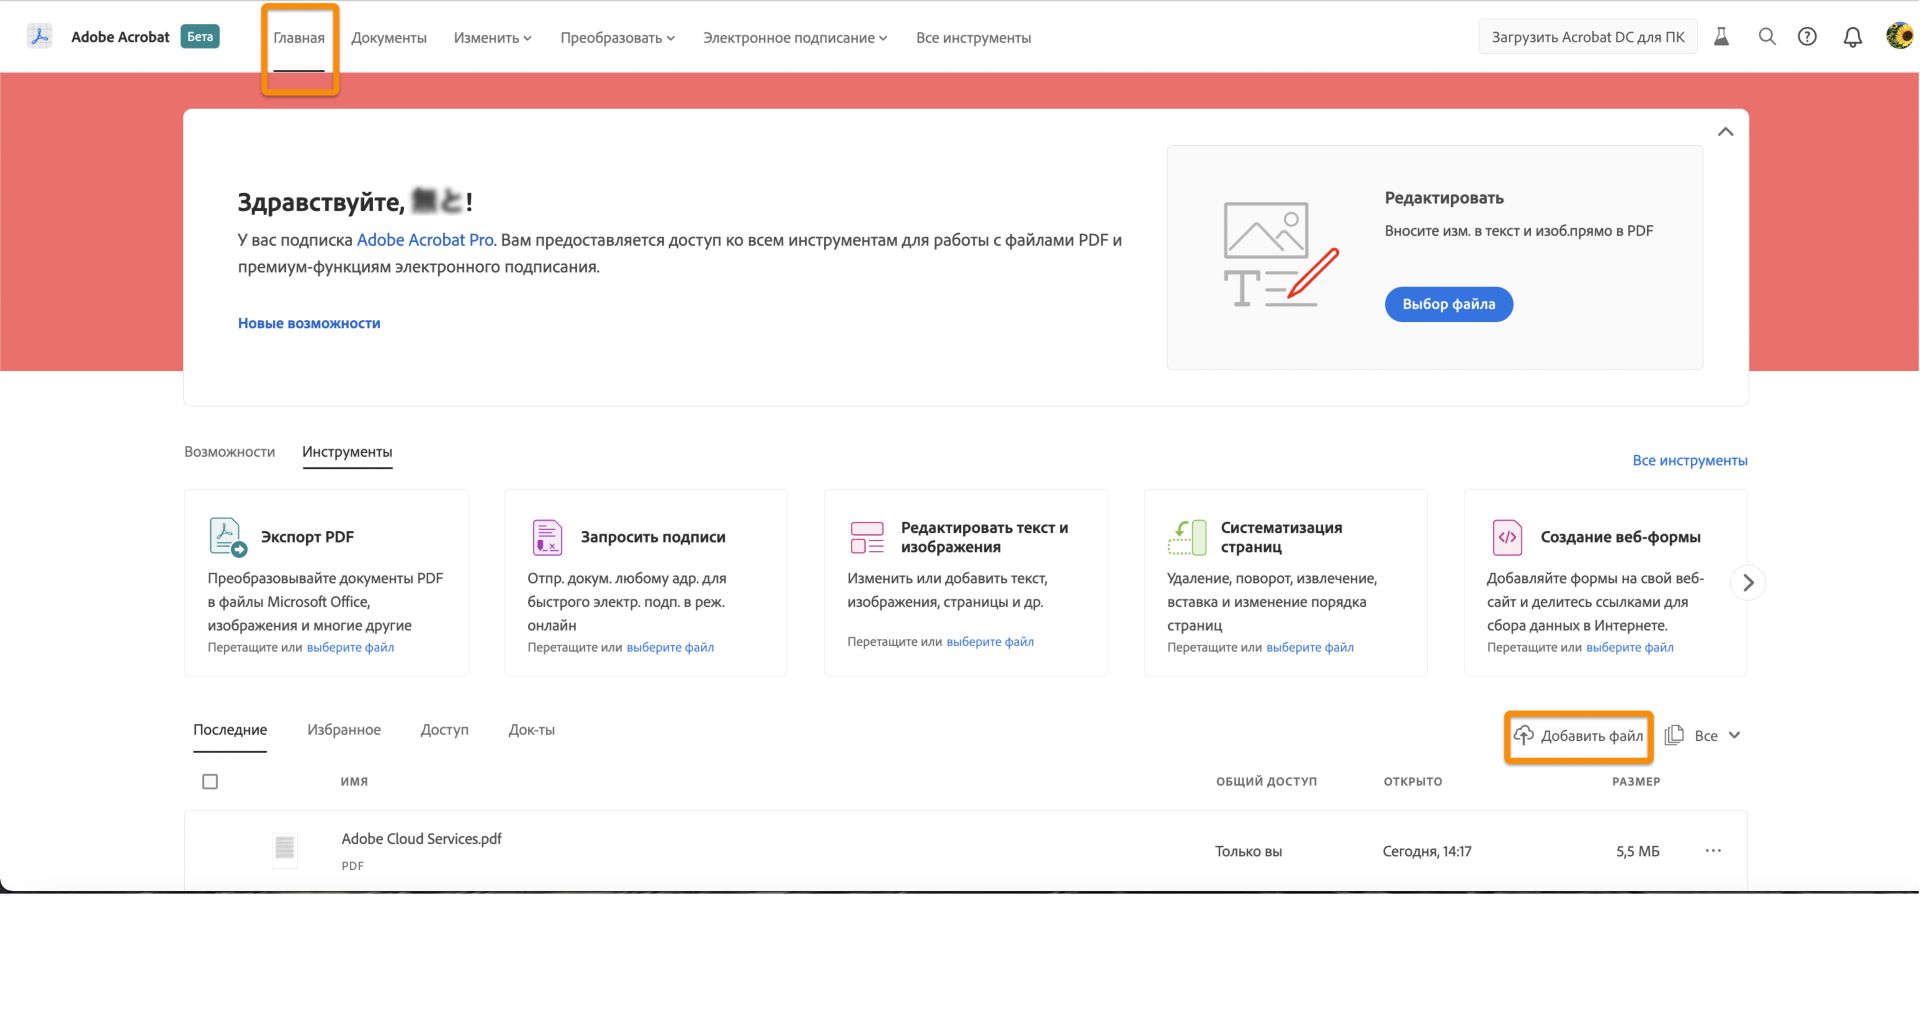Open the Все file filter dropdown
The width and height of the screenshot is (1920, 1011).
pyautogui.click(x=1717, y=736)
